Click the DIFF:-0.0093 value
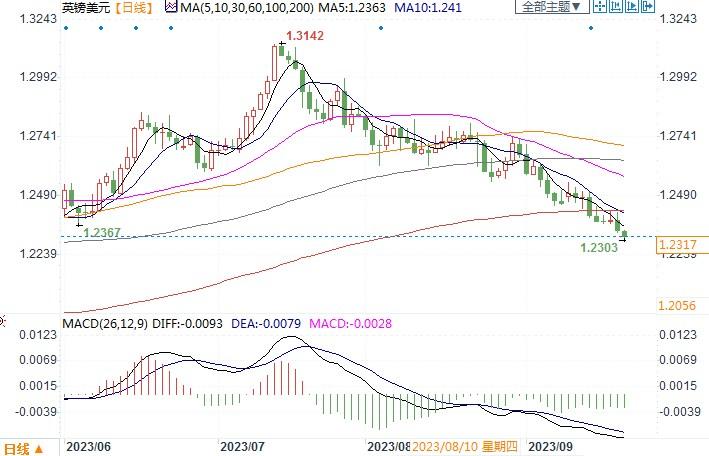709x456 pixels. [188, 323]
